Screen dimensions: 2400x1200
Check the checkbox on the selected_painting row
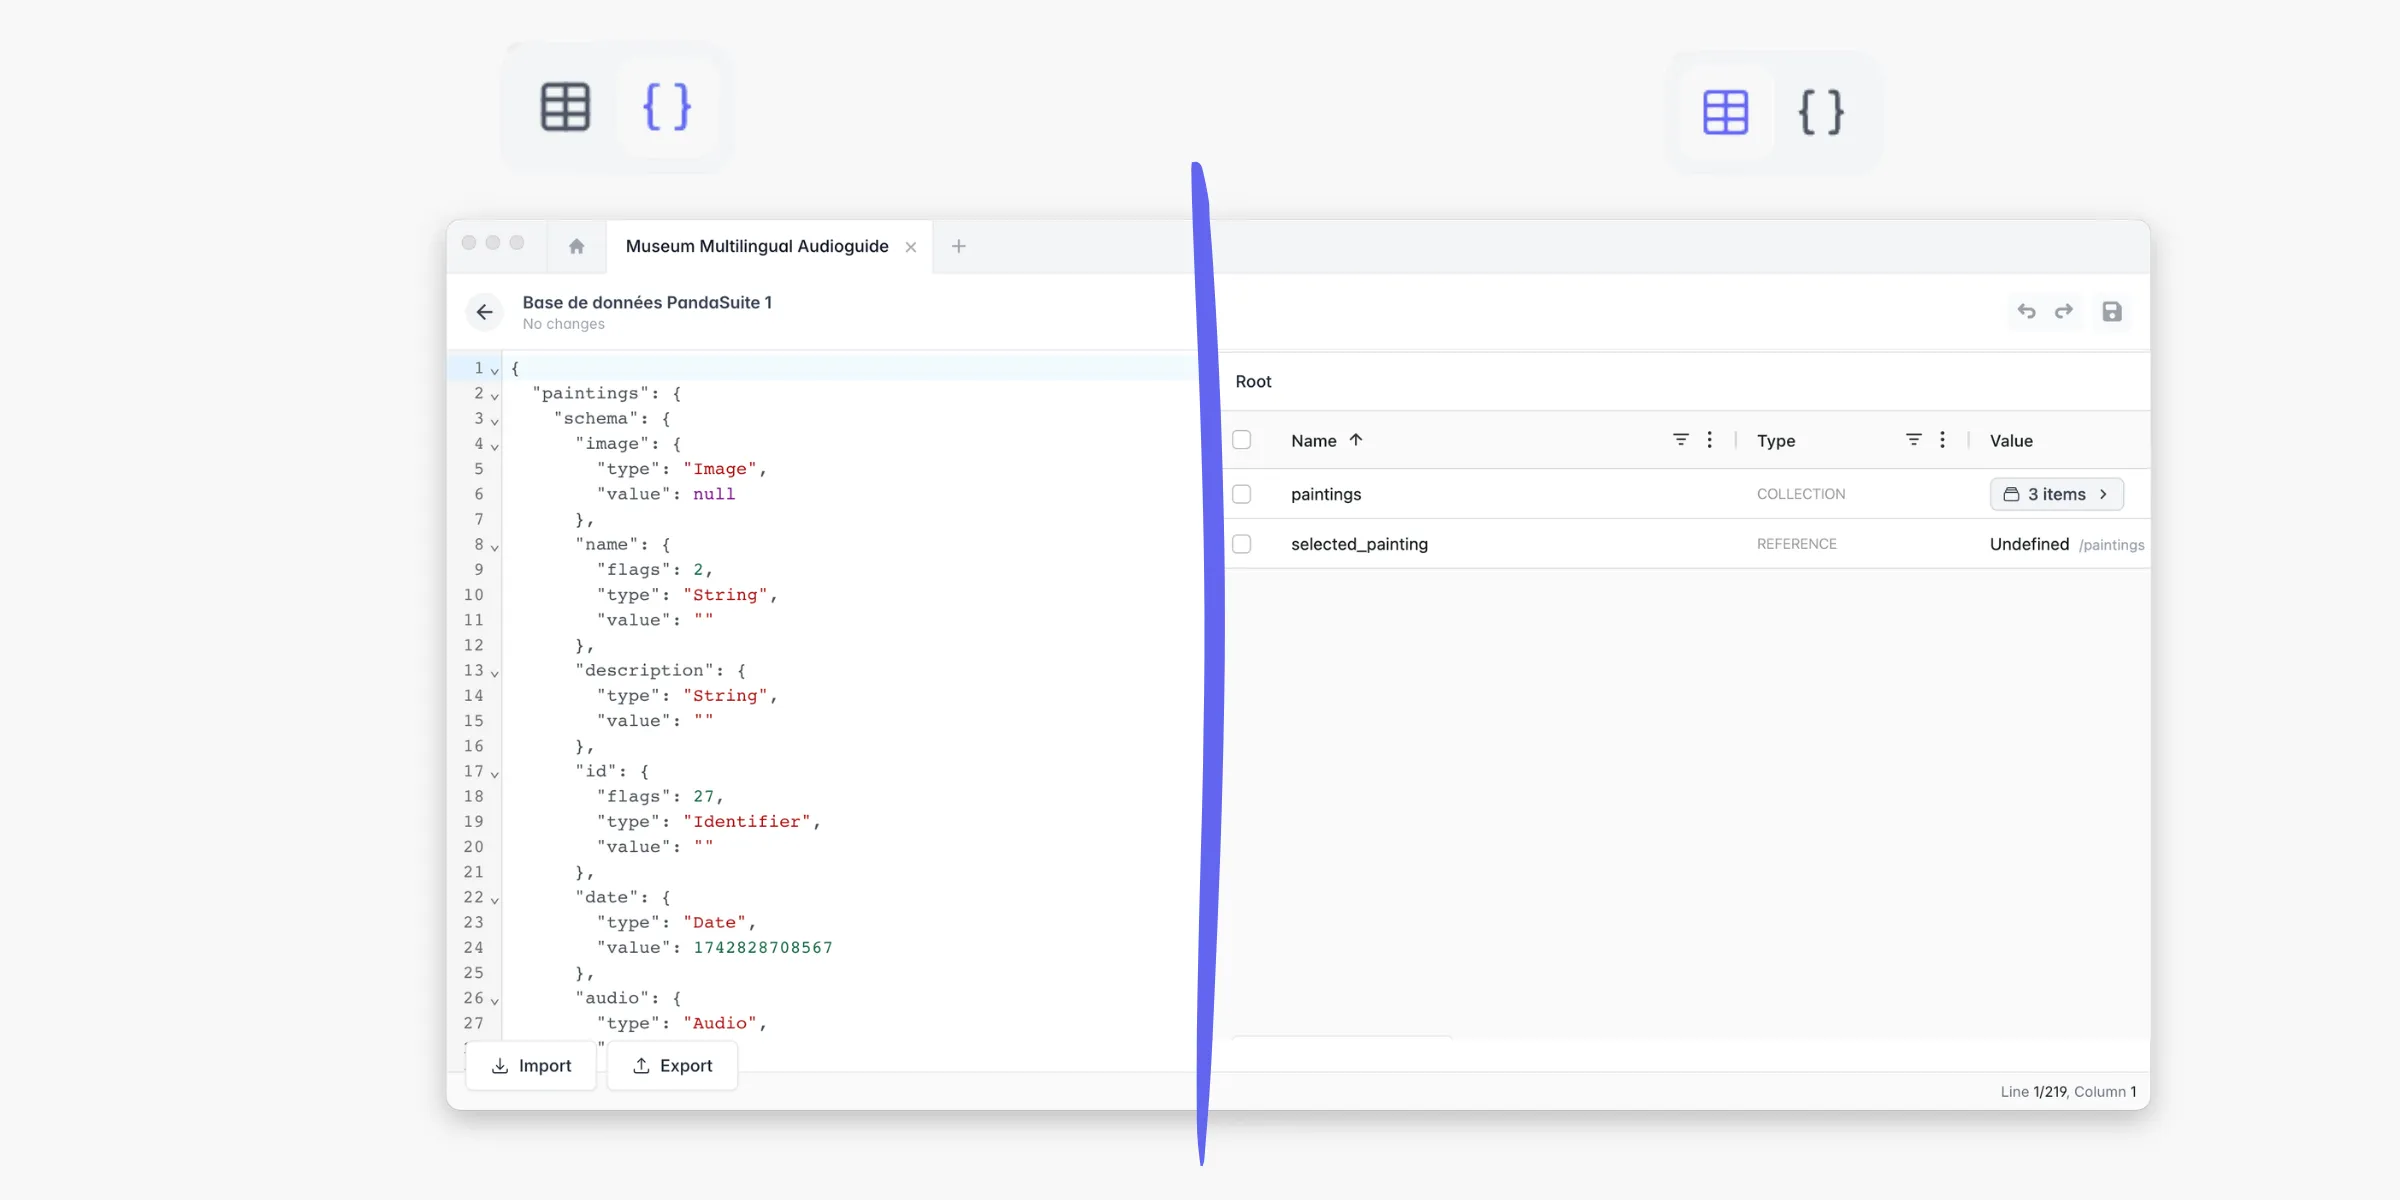pyautogui.click(x=1242, y=544)
